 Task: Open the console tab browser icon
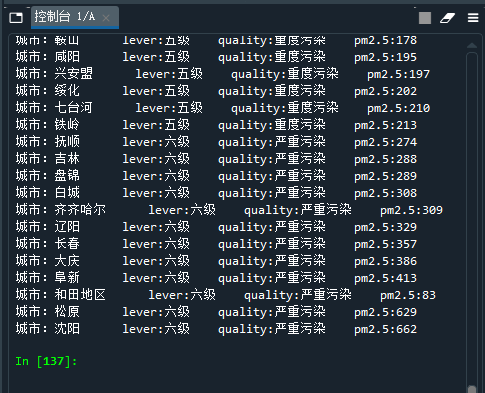(16, 17)
